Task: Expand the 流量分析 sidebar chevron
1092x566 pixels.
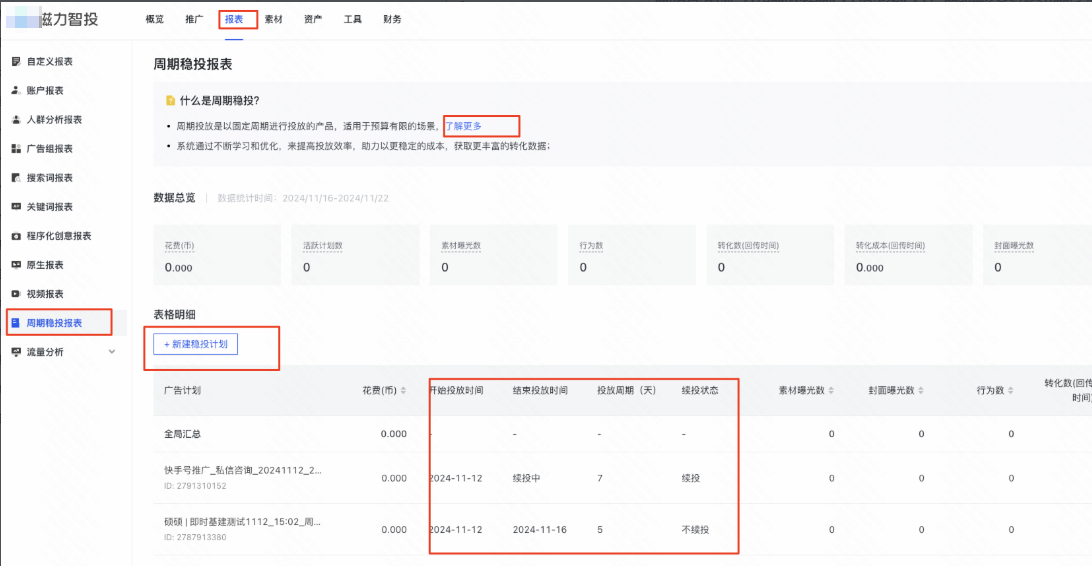Action: click(x=111, y=352)
